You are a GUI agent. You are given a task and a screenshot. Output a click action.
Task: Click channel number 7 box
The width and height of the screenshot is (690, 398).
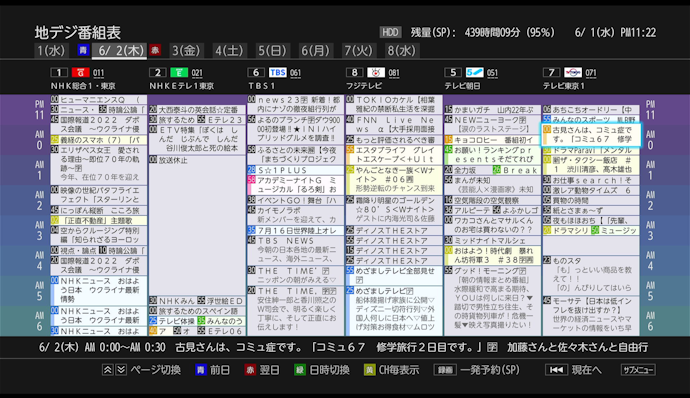point(551,72)
